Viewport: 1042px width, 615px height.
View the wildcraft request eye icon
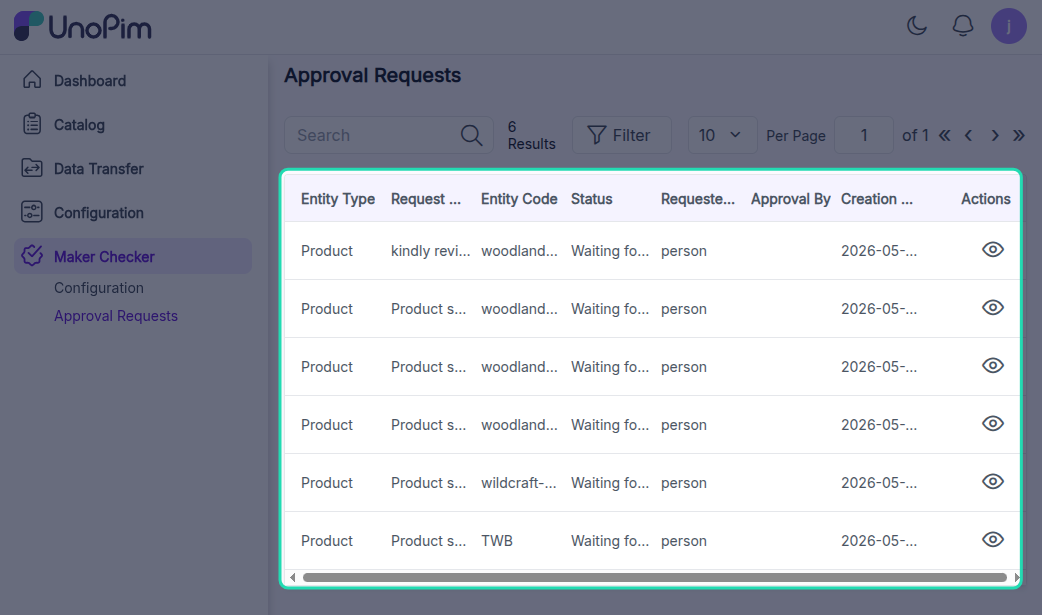[993, 481]
